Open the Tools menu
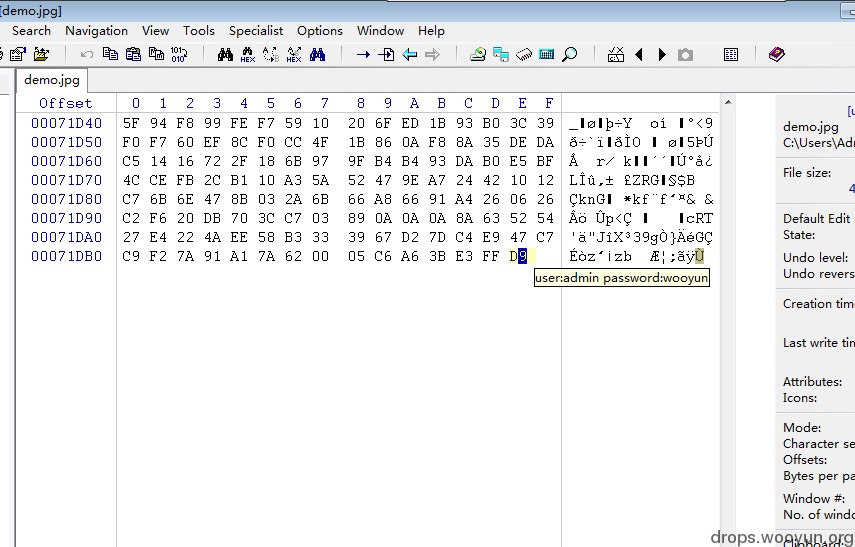The height and width of the screenshot is (547, 855). pyautogui.click(x=198, y=31)
